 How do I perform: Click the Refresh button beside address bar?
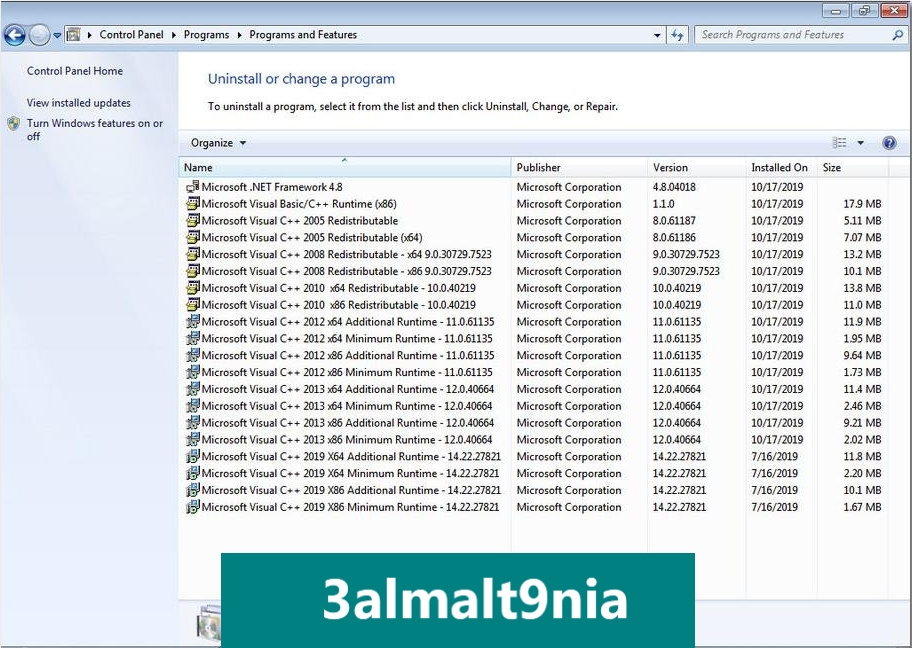(677, 35)
